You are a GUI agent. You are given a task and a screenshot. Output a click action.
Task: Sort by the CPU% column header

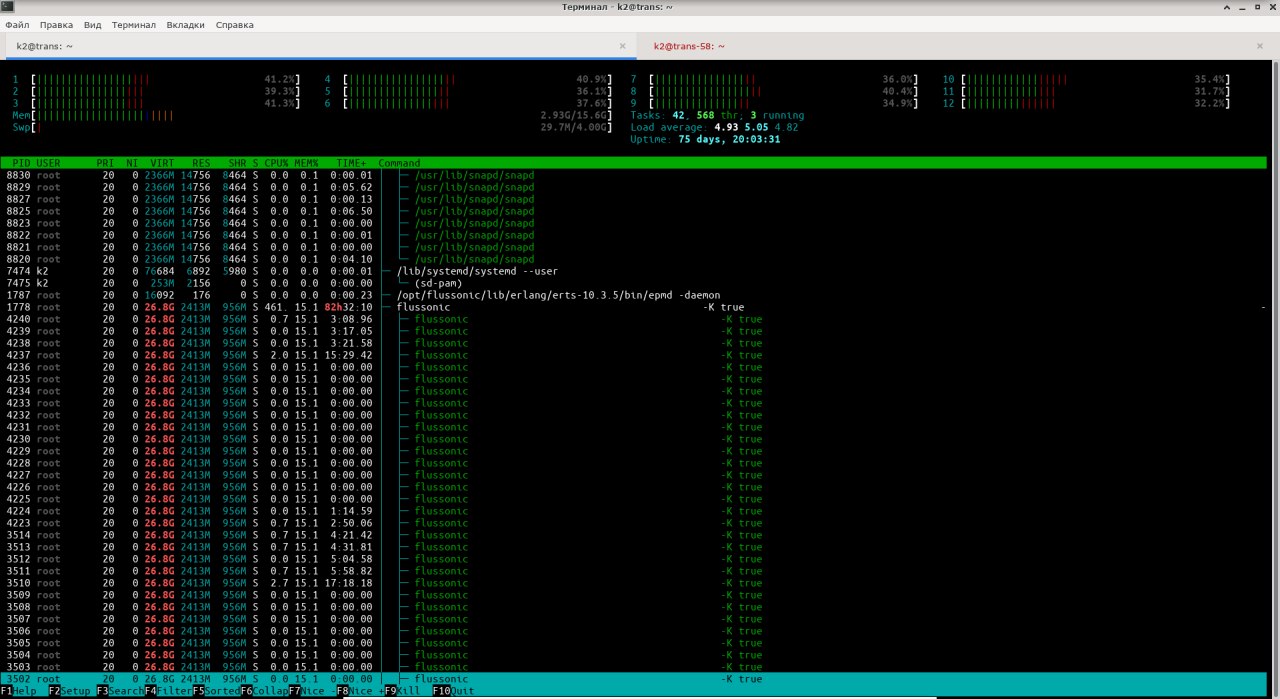coord(276,163)
